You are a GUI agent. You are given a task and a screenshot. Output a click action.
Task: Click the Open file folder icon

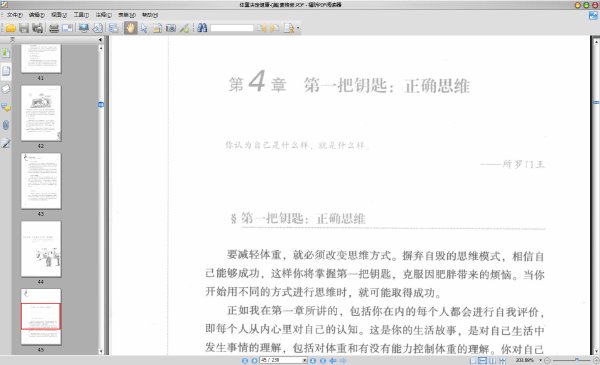pos(10,28)
